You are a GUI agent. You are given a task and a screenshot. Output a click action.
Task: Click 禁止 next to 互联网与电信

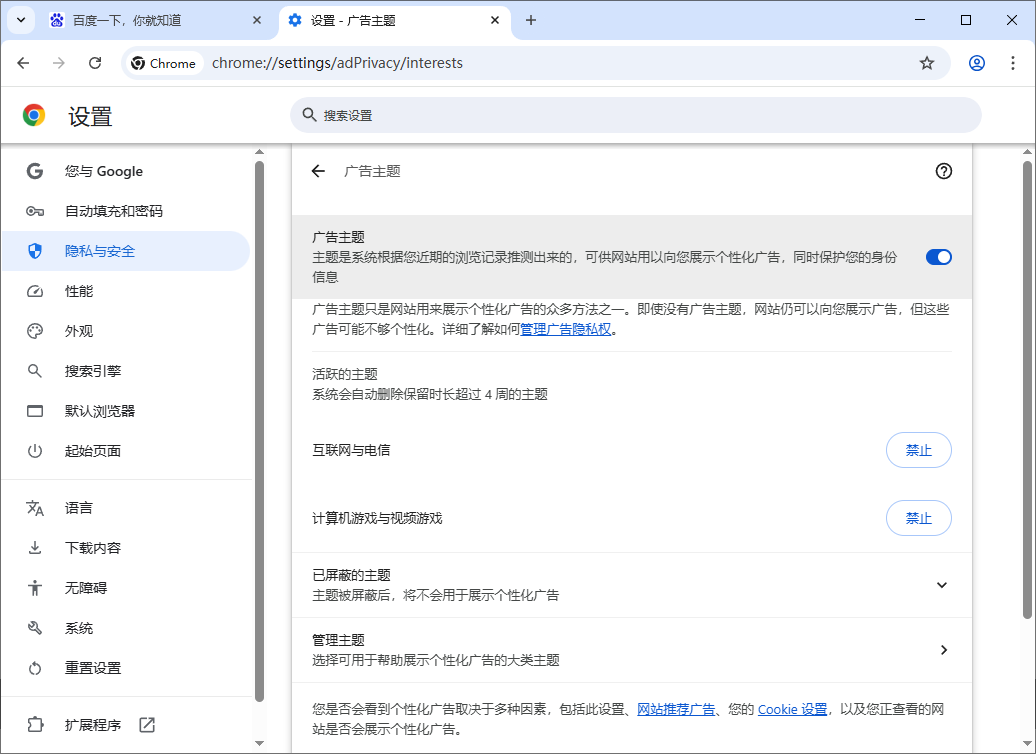coord(918,450)
